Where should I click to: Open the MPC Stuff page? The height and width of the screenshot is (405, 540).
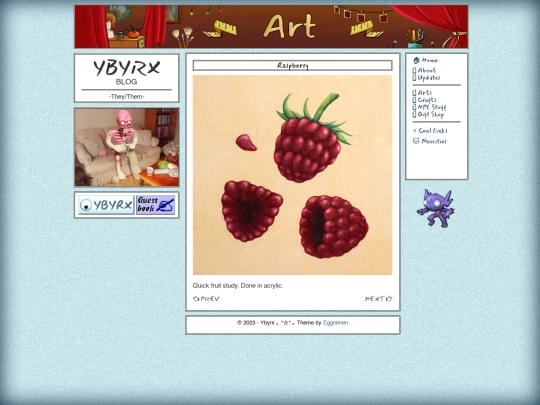click(x=432, y=107)
